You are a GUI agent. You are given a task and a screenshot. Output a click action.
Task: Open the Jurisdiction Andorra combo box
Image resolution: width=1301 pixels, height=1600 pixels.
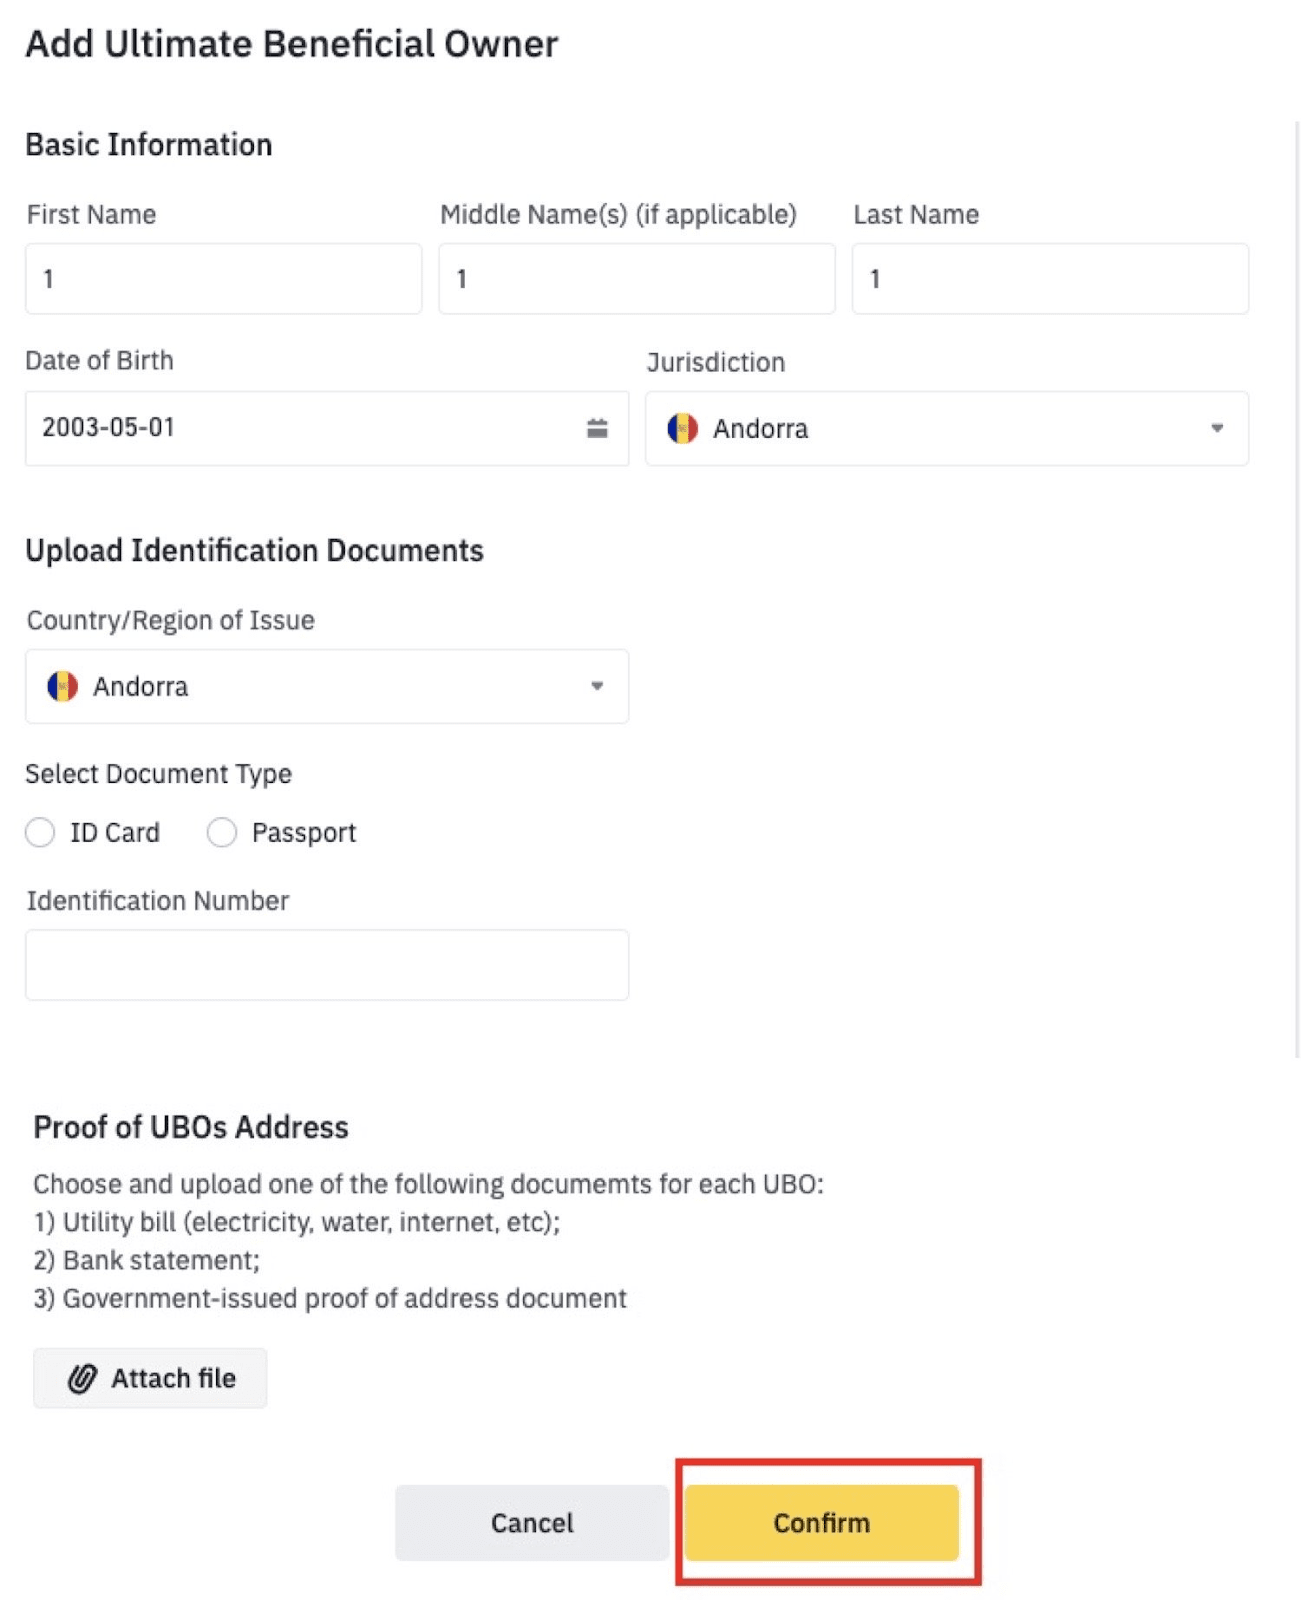[x=947, y=428]
